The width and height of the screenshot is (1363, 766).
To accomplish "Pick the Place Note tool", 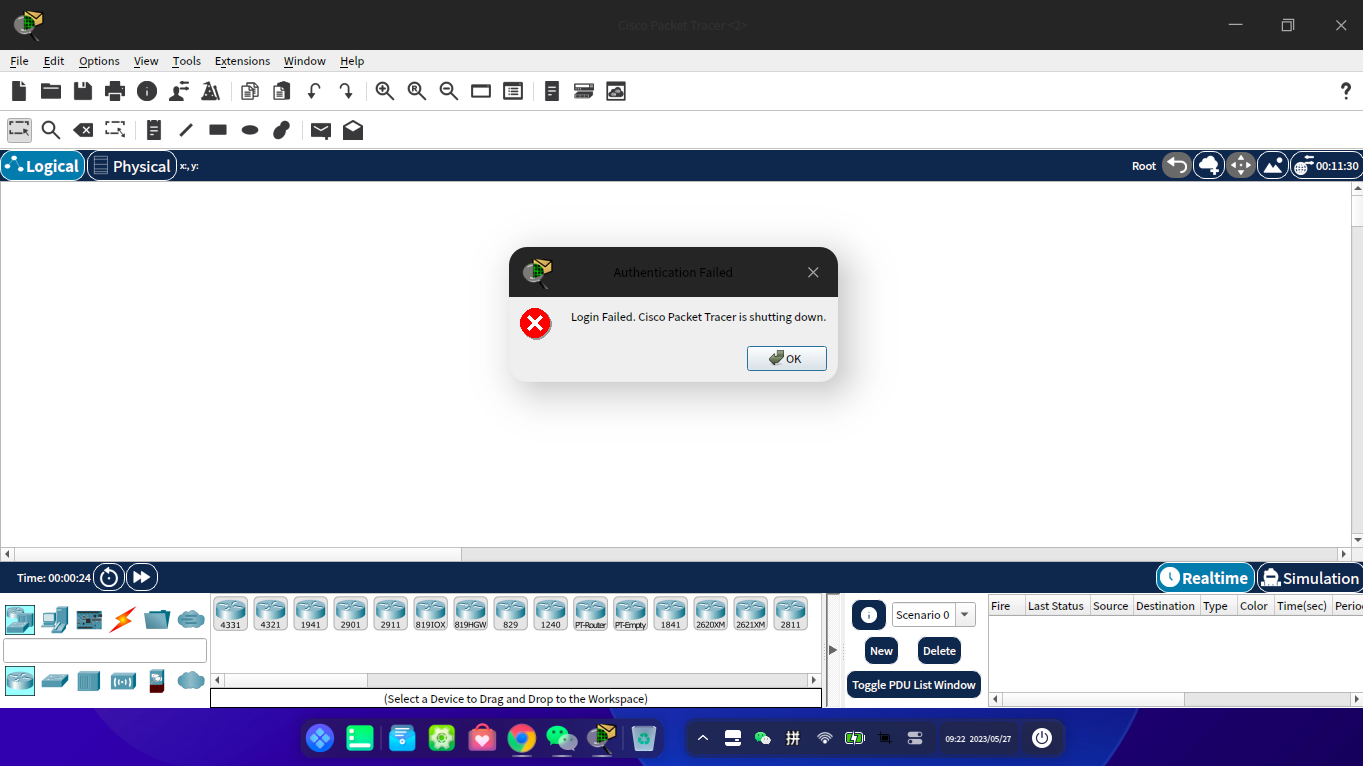I will pyautogui.click(x=154, y=130).
